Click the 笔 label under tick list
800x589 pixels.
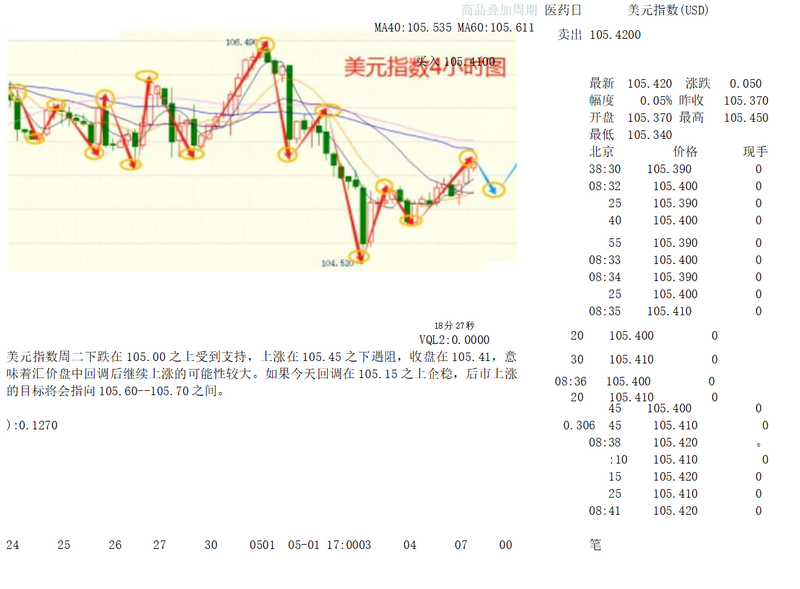click(595, 545)
